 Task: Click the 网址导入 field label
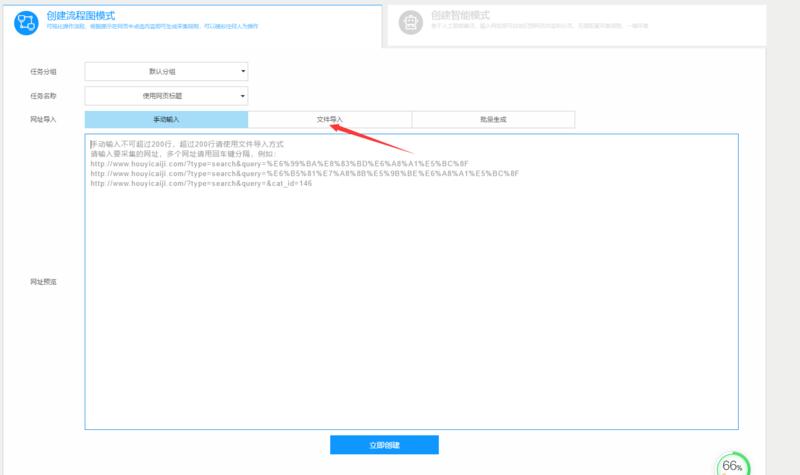[44, 119]
